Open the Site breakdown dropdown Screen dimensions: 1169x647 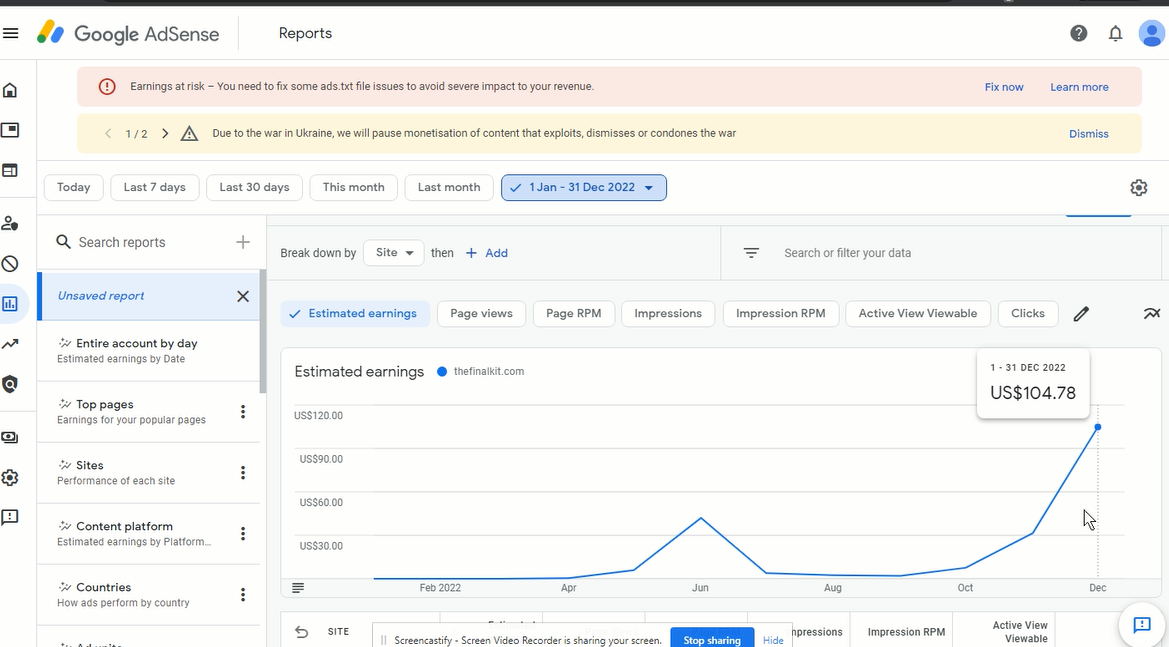pos(394,253)
